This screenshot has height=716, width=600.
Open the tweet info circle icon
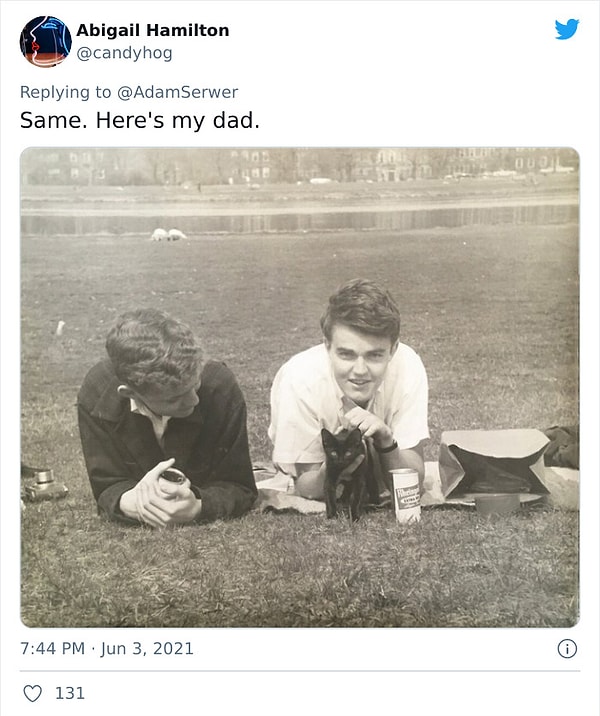coord(567,648)
